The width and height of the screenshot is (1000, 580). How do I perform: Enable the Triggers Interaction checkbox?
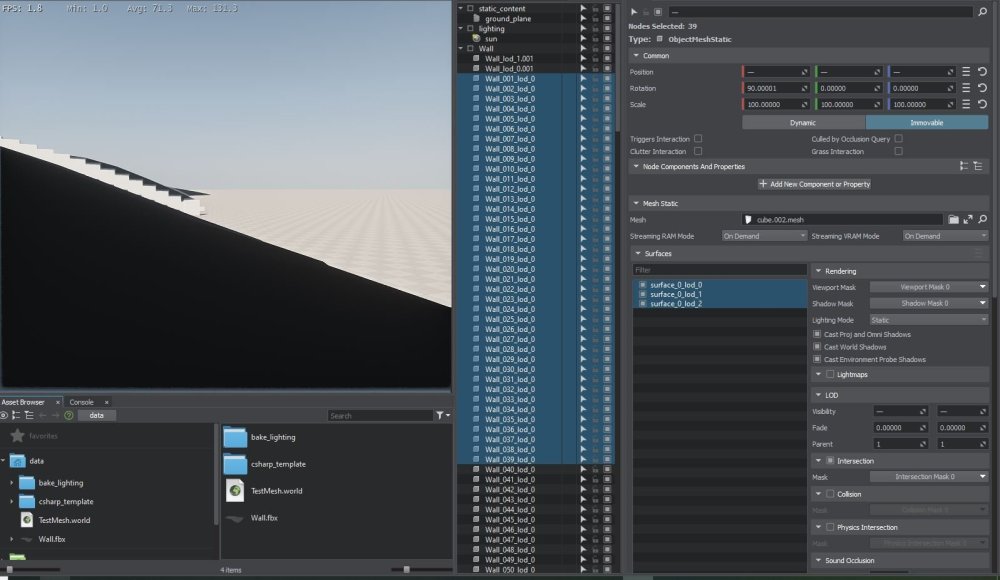tap(698, 139)
